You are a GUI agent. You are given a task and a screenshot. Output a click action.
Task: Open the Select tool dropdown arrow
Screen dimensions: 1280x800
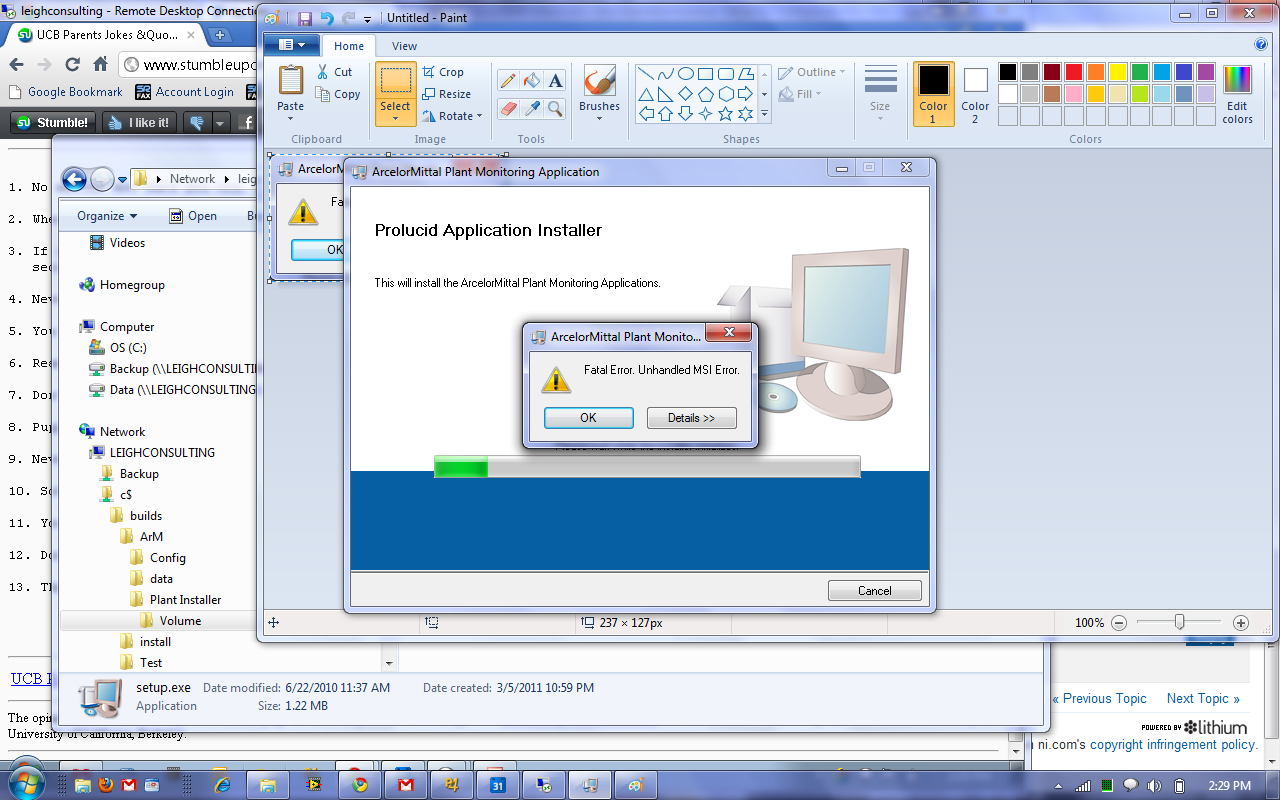395,118
